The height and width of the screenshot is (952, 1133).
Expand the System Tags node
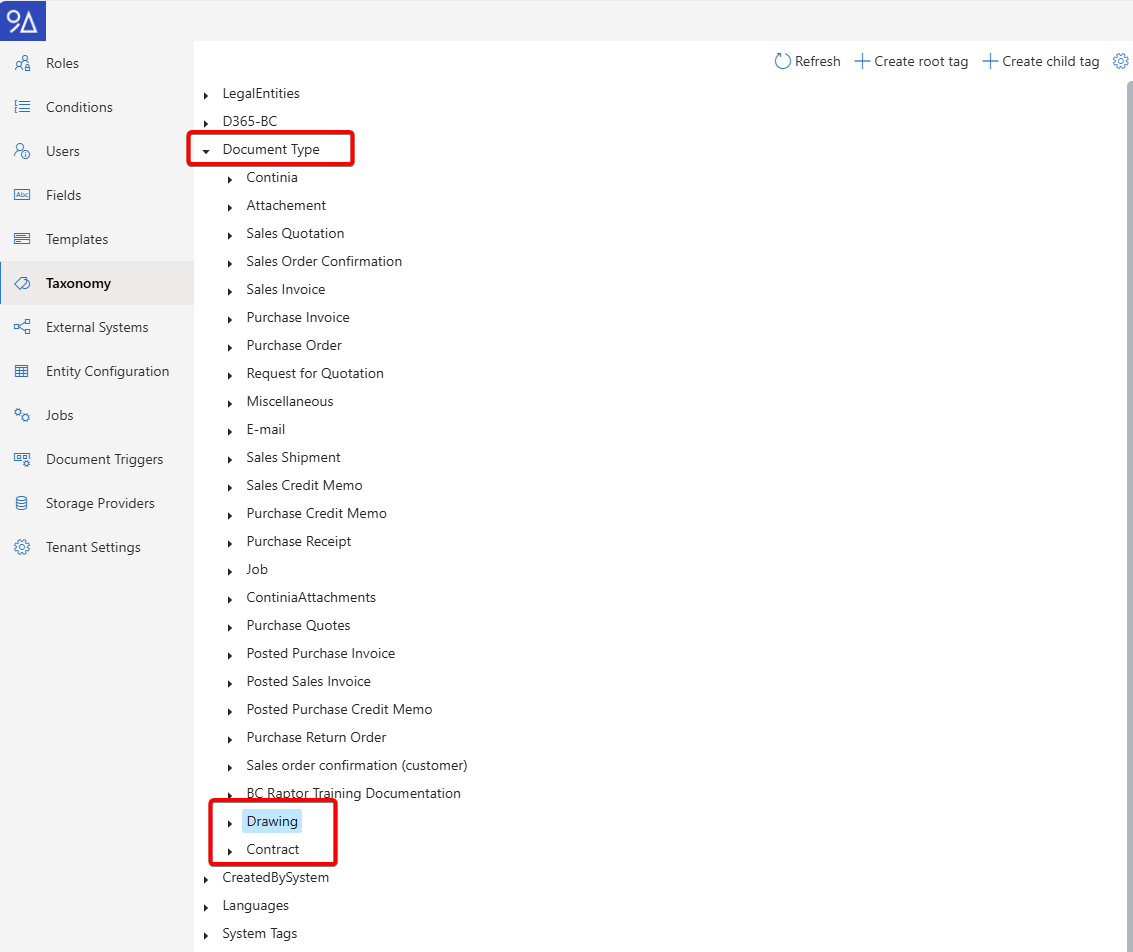(x=206, y=935)
